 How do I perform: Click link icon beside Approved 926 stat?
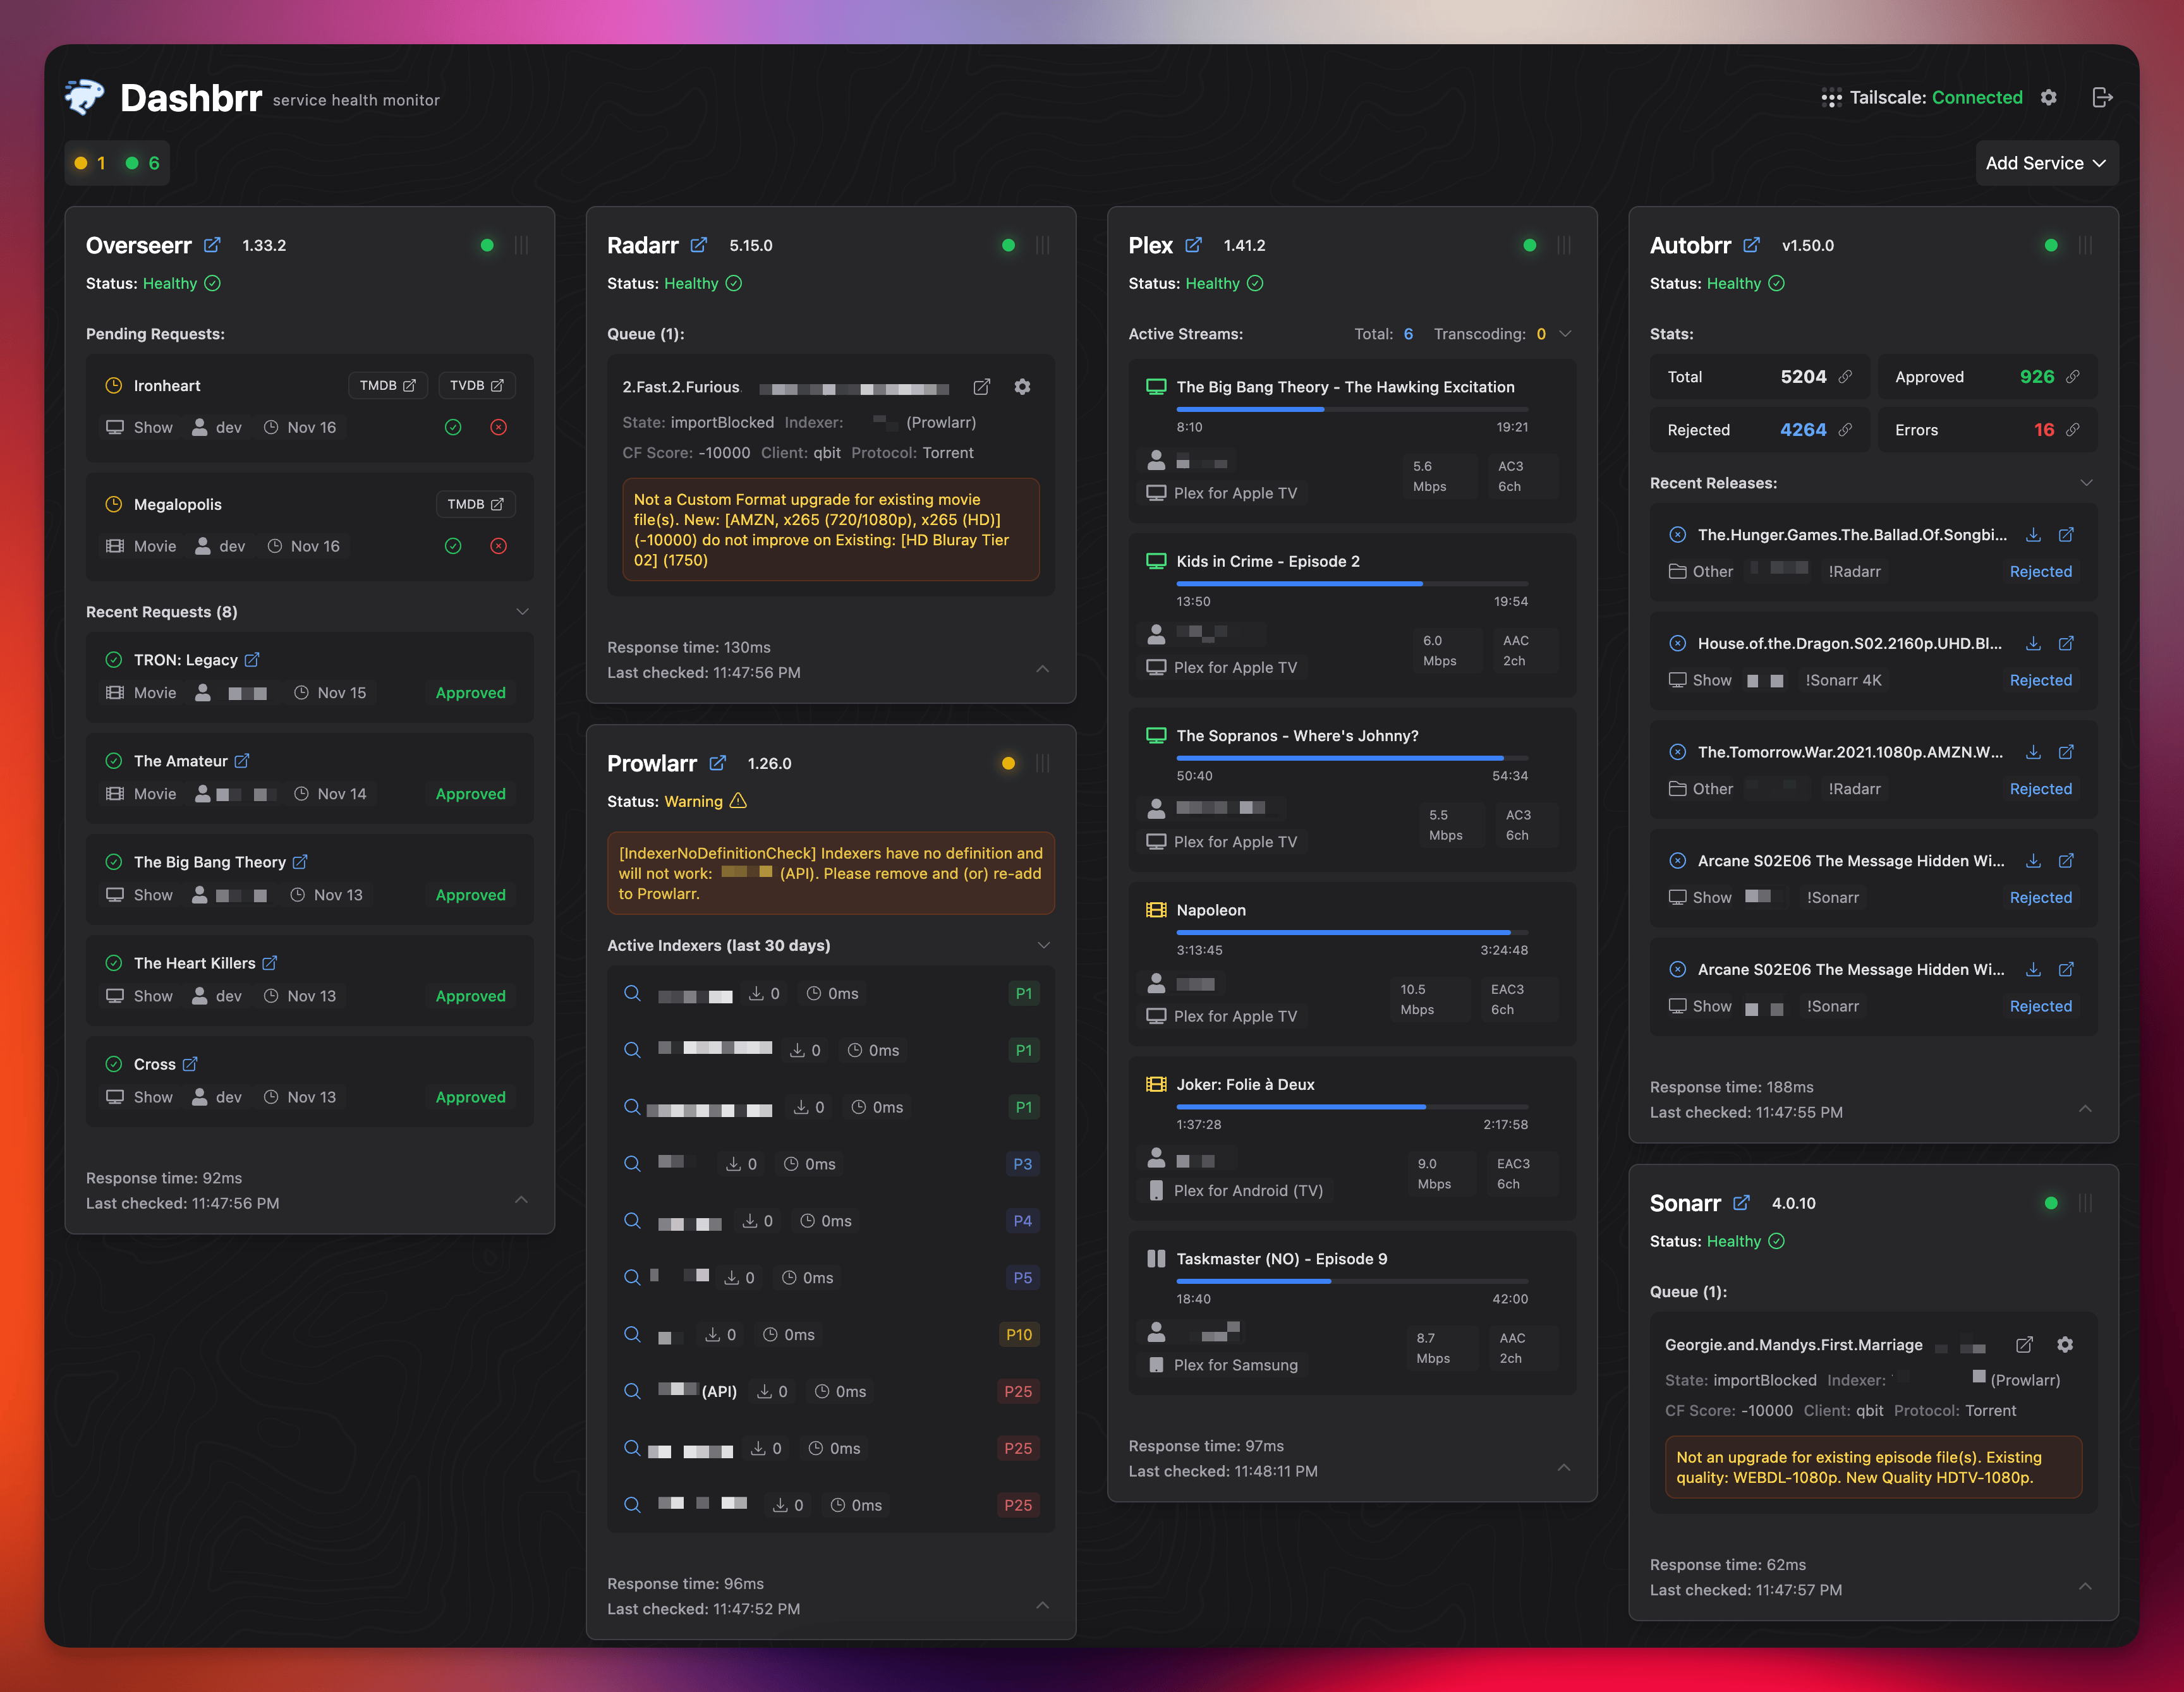click(x=2073, y=377)
